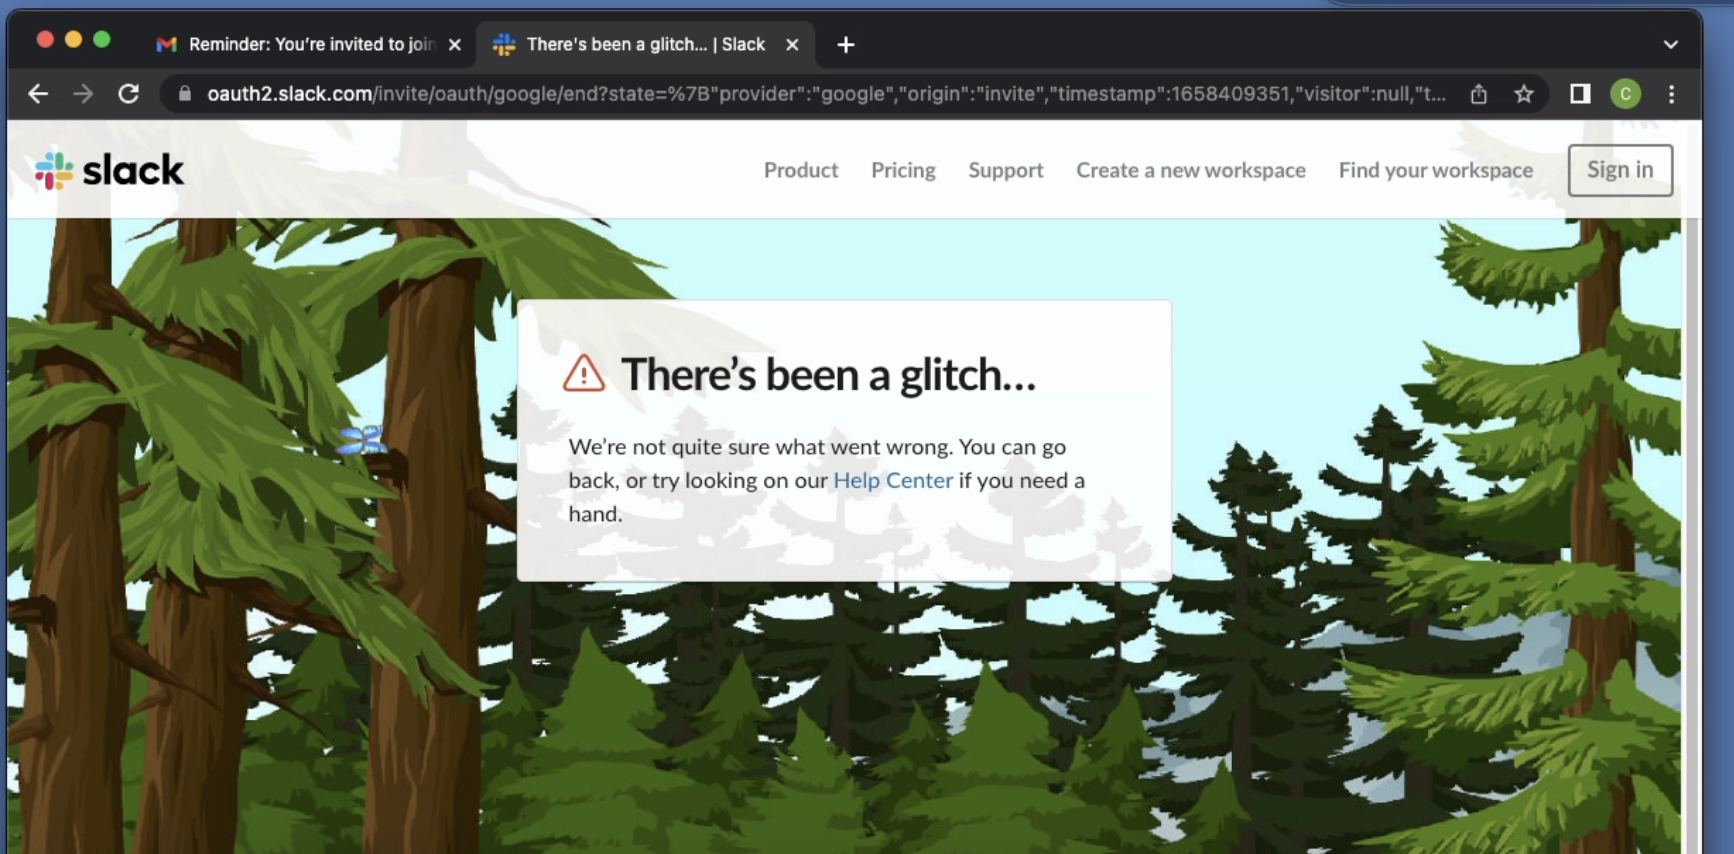This screenshot has width=1734, height=854.
Task: Close the Gmail Reminder tab
Action: click(455, 44)
